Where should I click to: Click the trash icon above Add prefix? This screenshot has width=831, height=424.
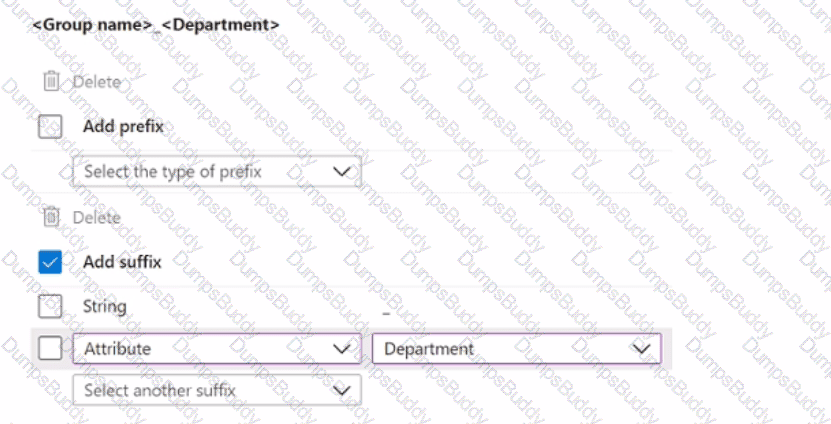pyautogui.click(x=52, y=82)
